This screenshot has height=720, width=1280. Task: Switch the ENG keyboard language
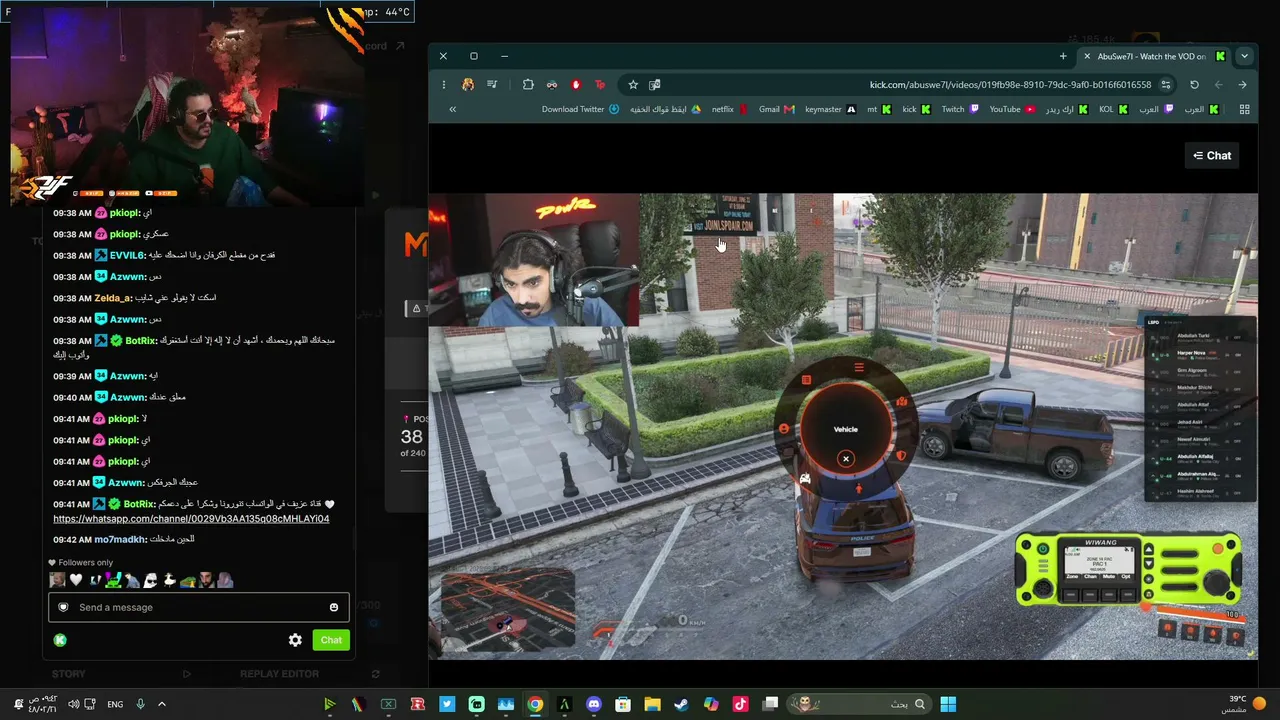point(115,704)
